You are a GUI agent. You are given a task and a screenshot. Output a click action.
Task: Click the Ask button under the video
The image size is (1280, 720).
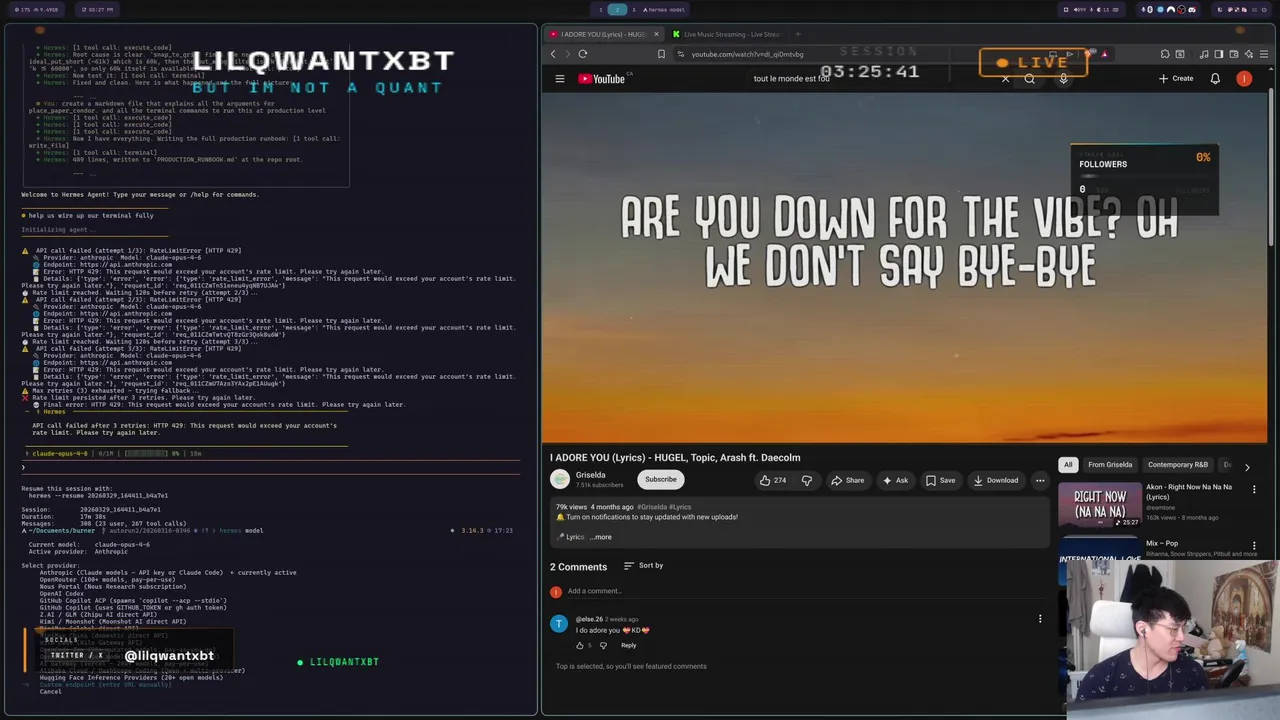pyautogui.click(x=895, y=480)
